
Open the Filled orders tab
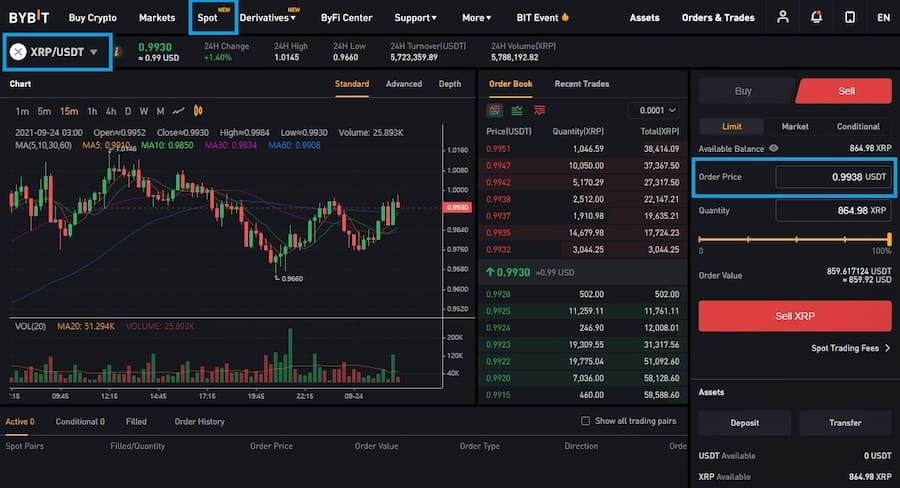[x=136, y=421]
